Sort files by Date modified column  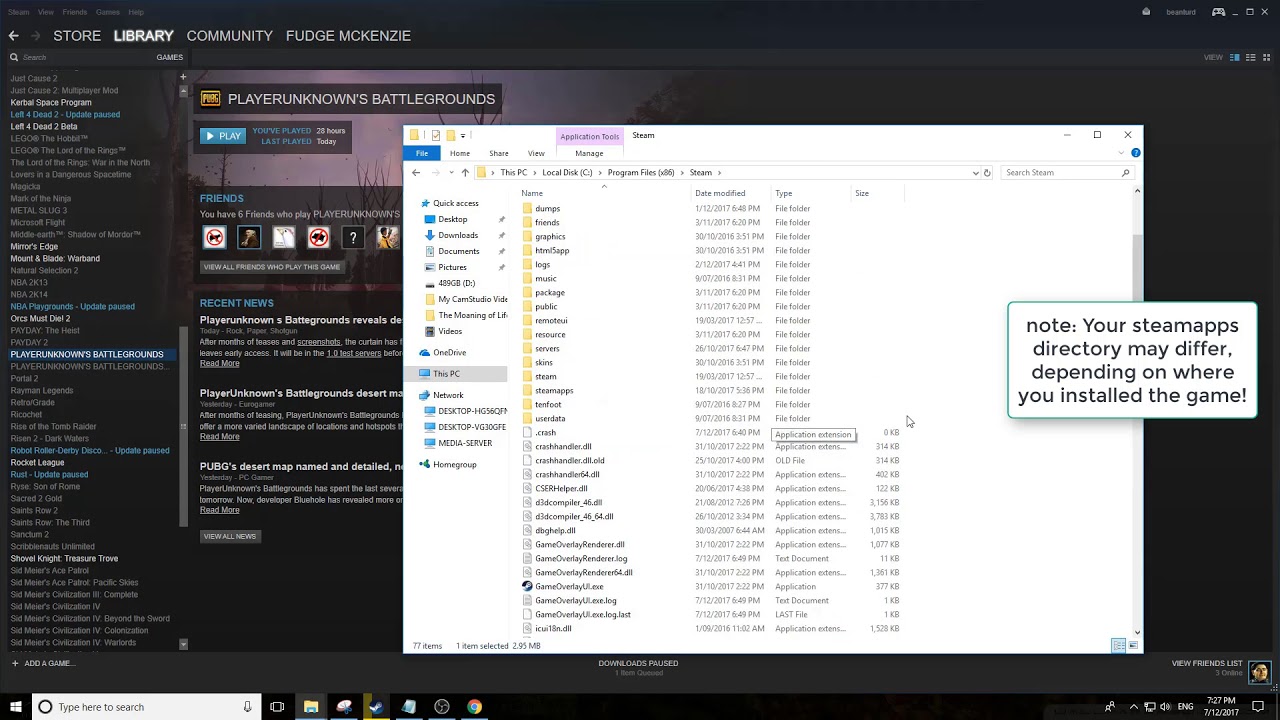pos(720,193)
